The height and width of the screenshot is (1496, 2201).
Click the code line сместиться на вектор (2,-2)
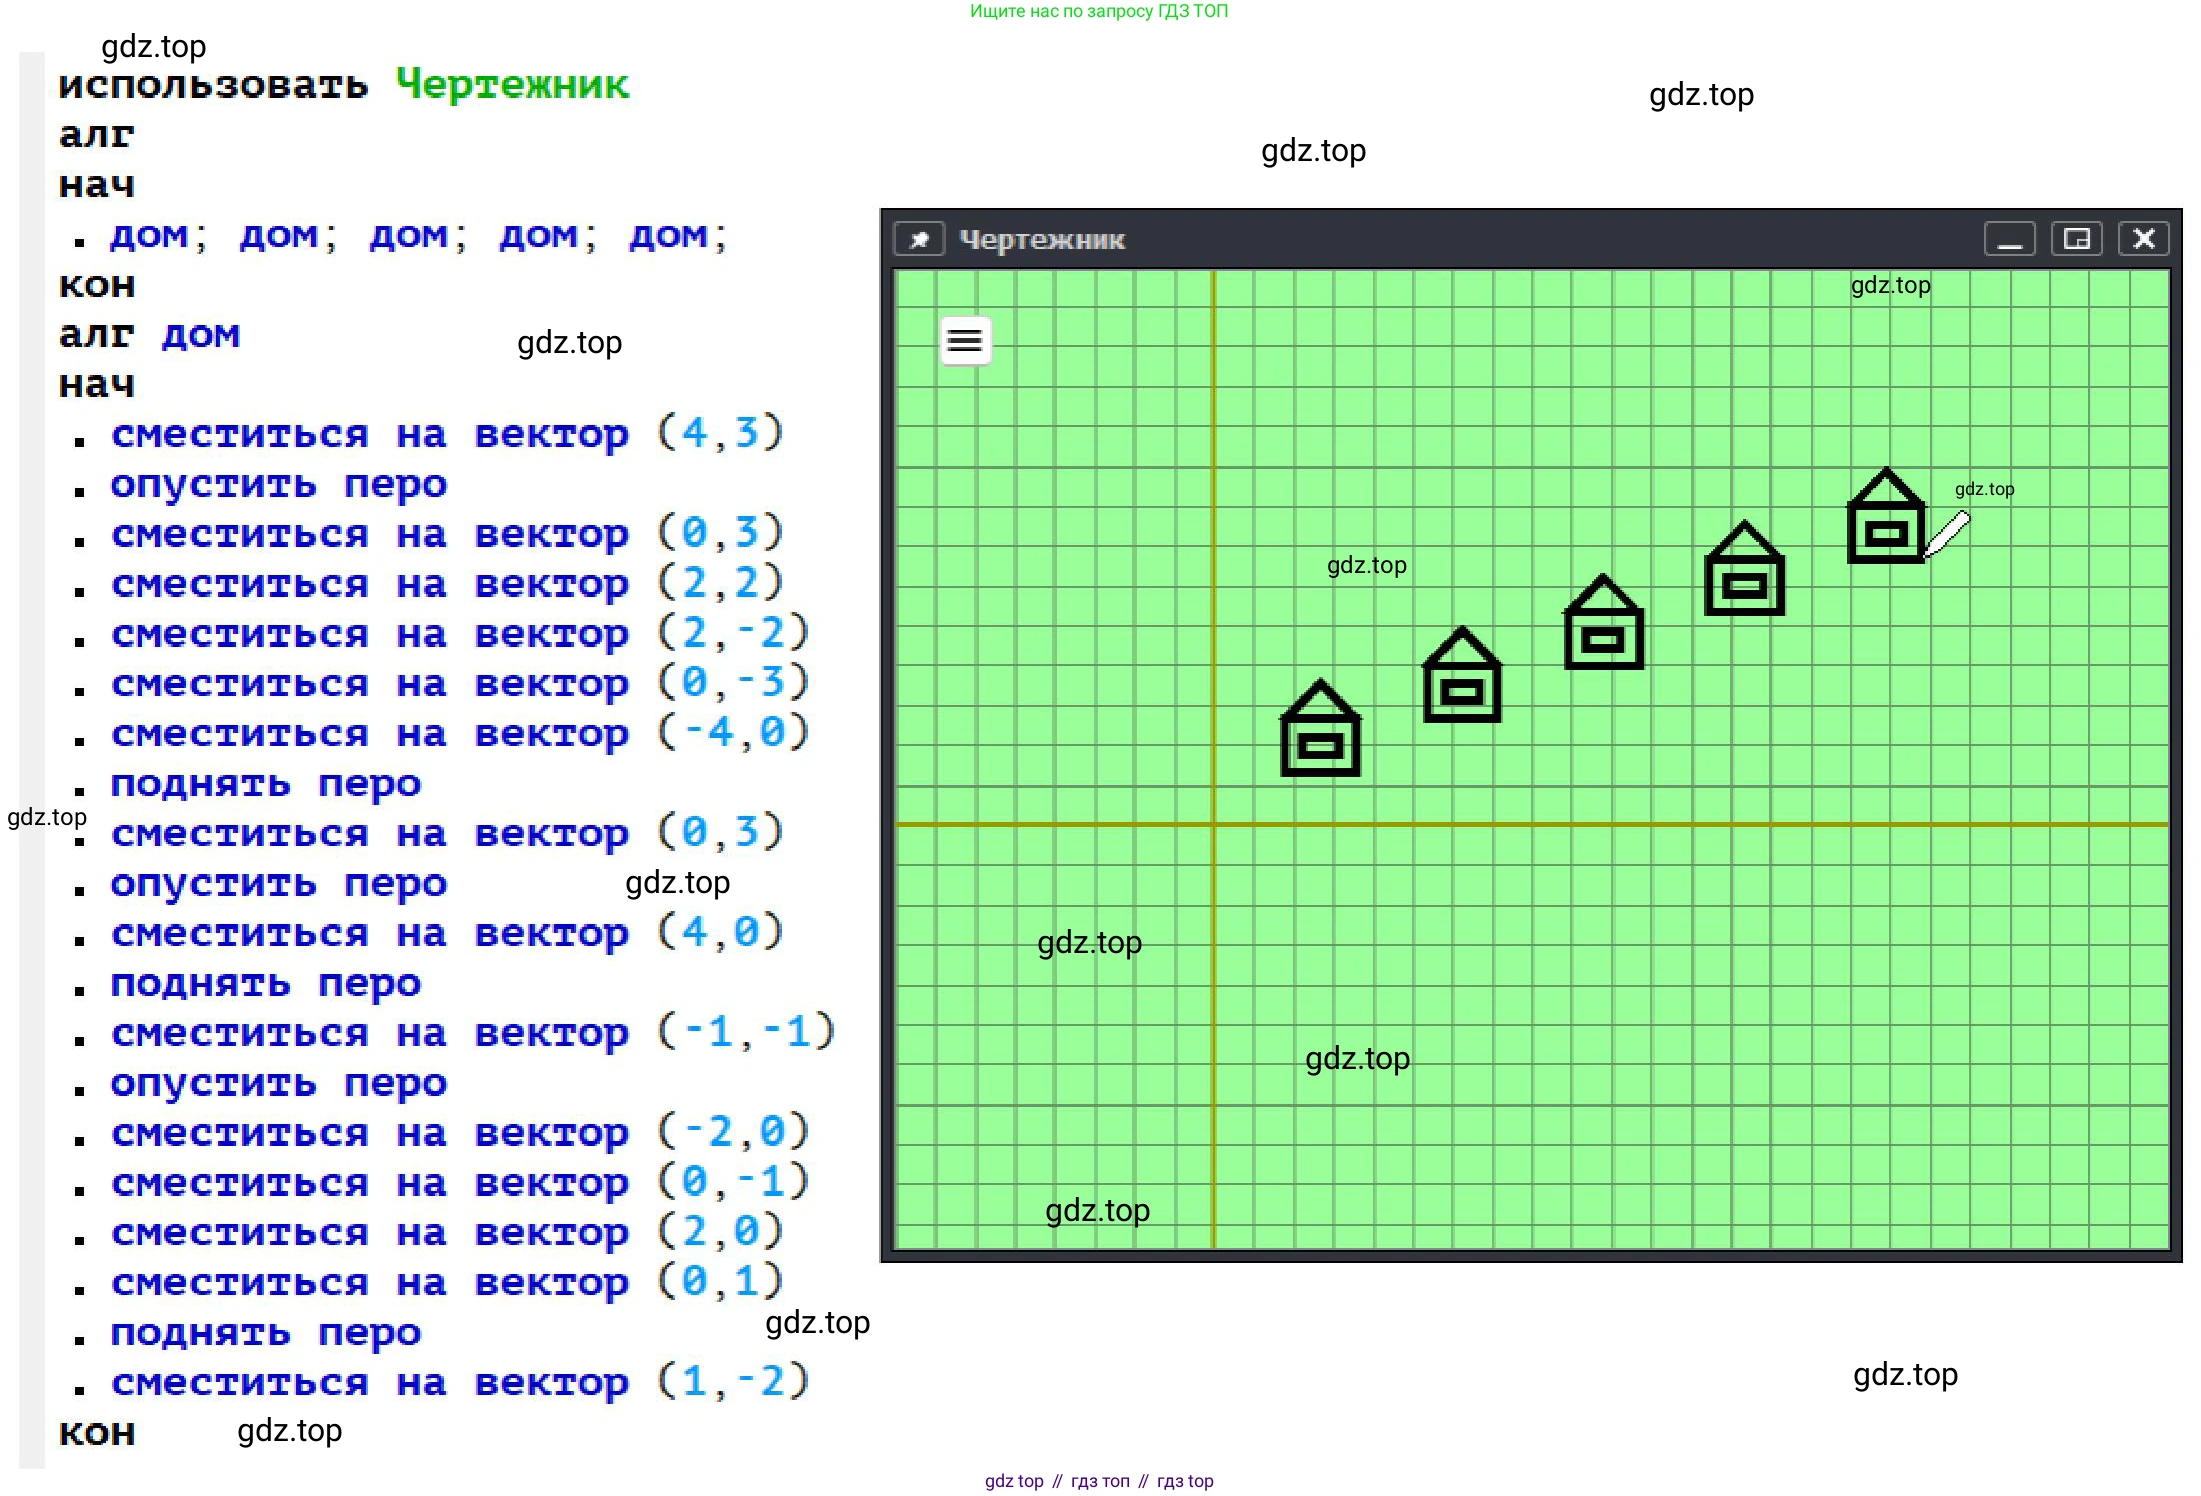point(459,634)
